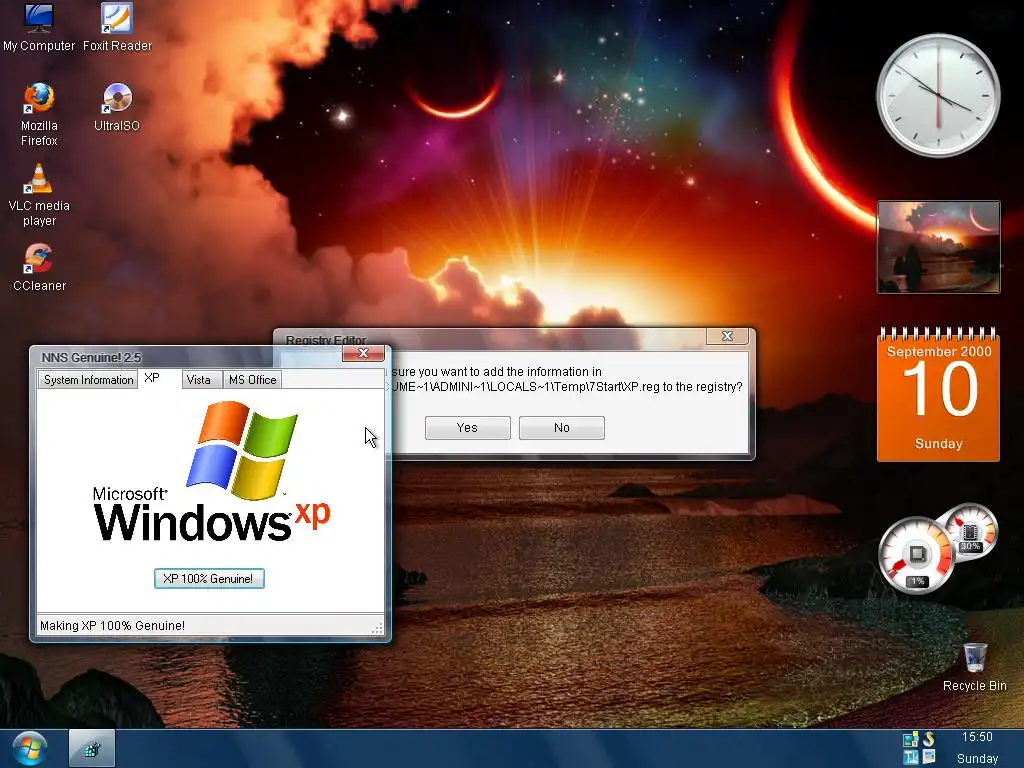
Task: Click the Windows Start orb
Action: pos(29,748)
